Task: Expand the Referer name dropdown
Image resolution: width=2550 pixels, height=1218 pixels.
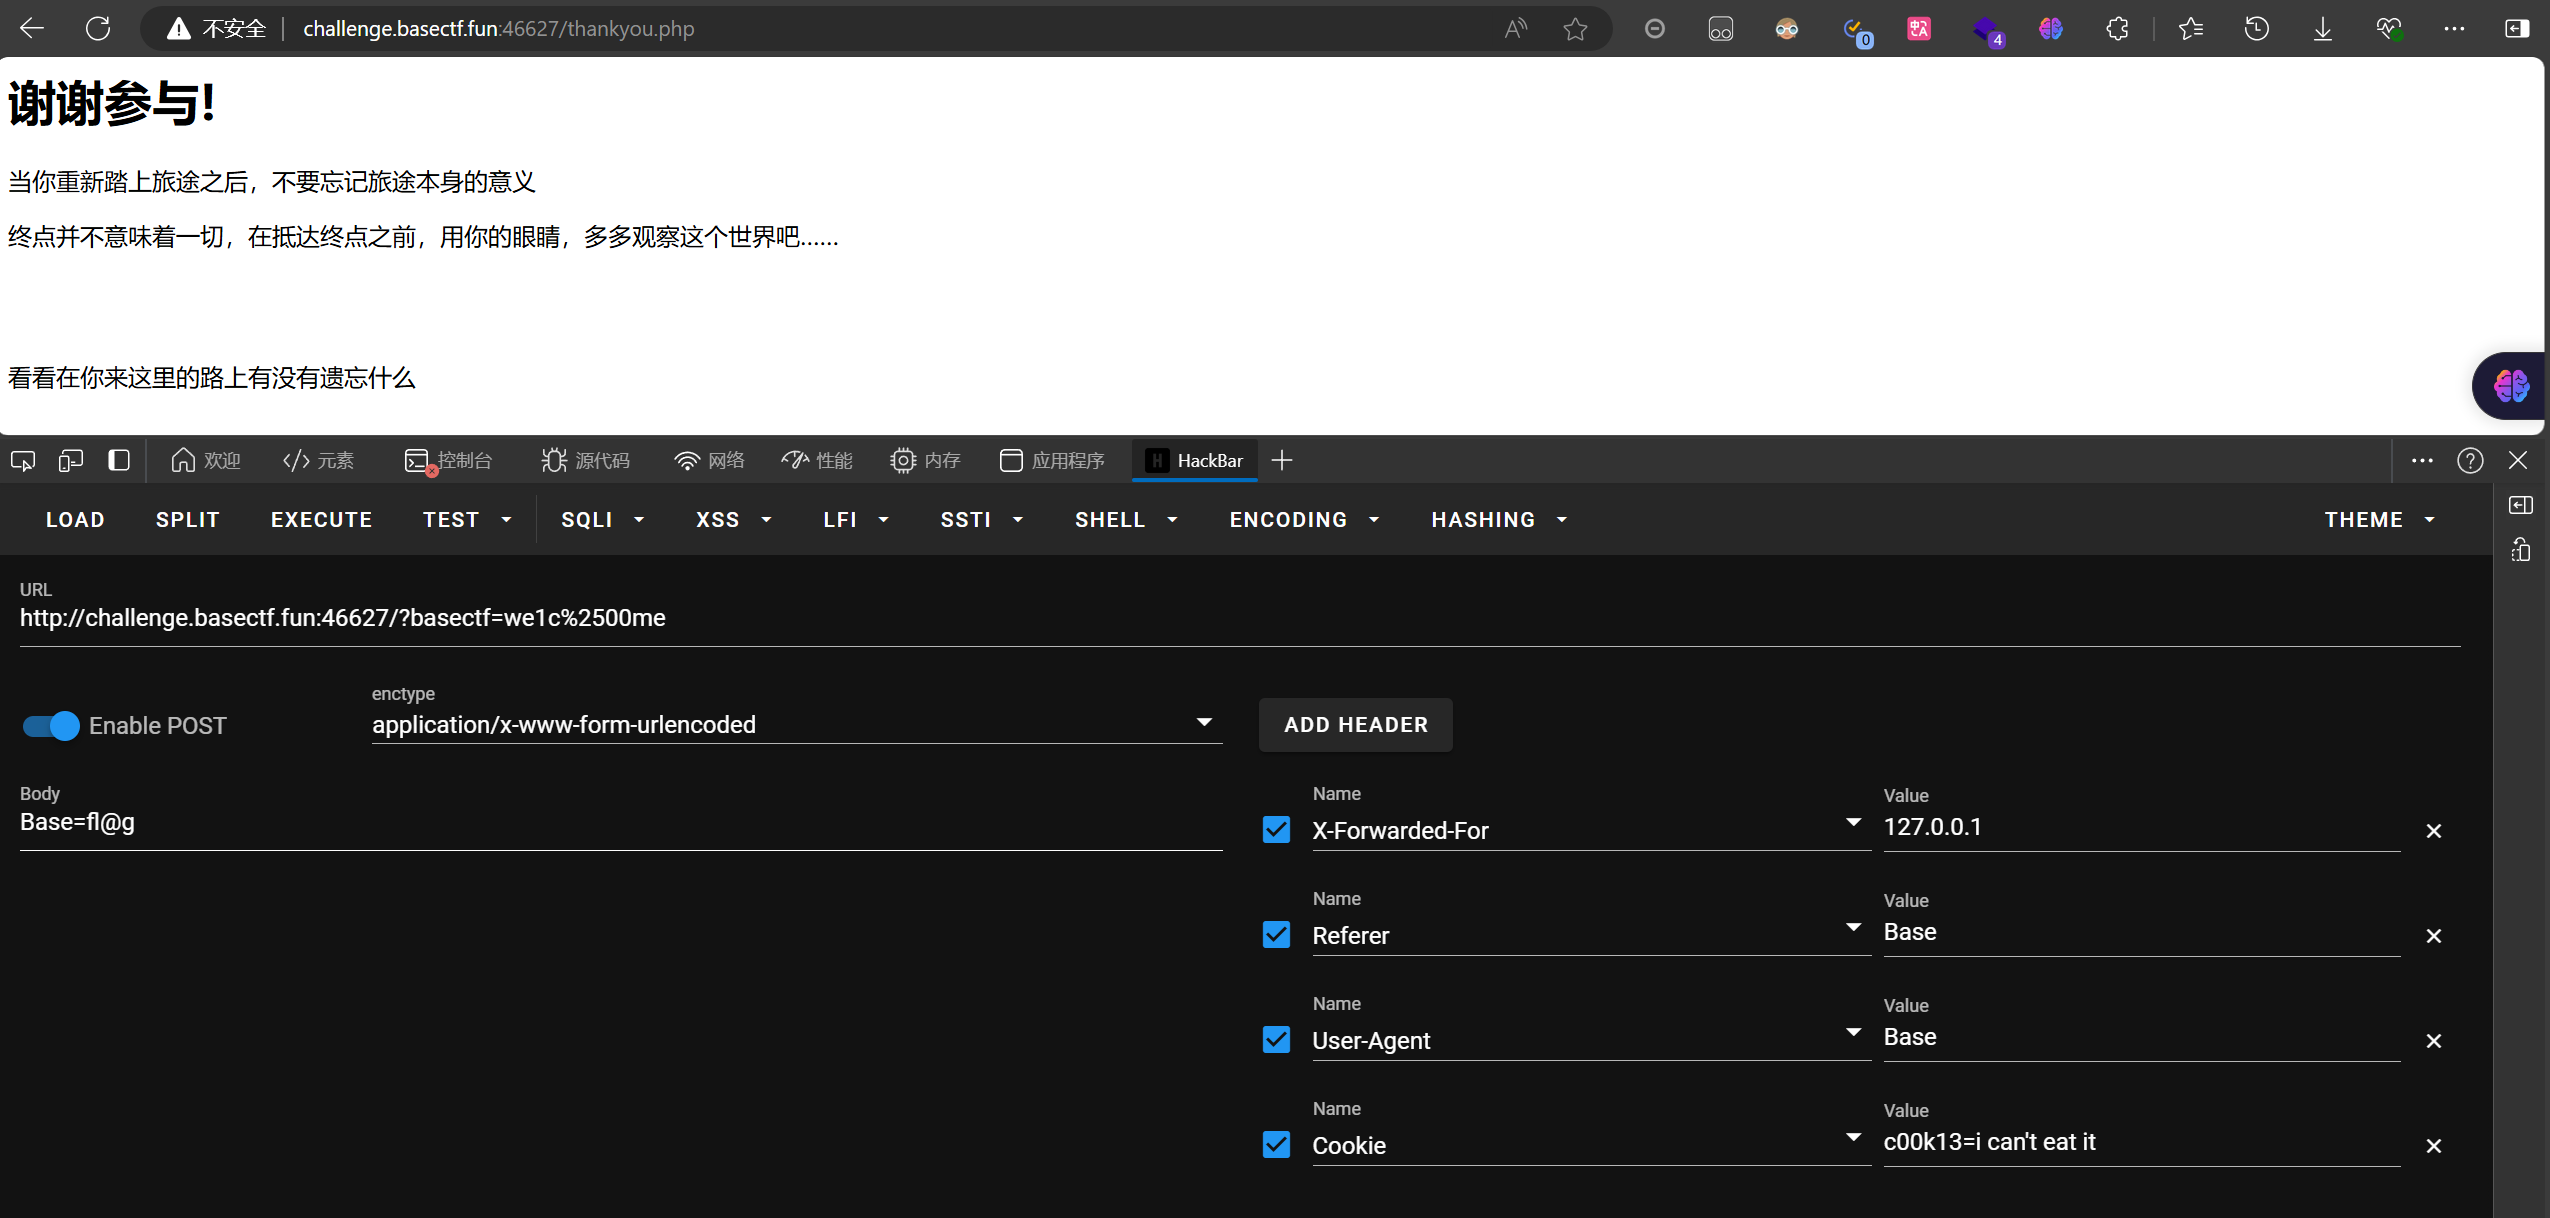Action: [1853, 928]
